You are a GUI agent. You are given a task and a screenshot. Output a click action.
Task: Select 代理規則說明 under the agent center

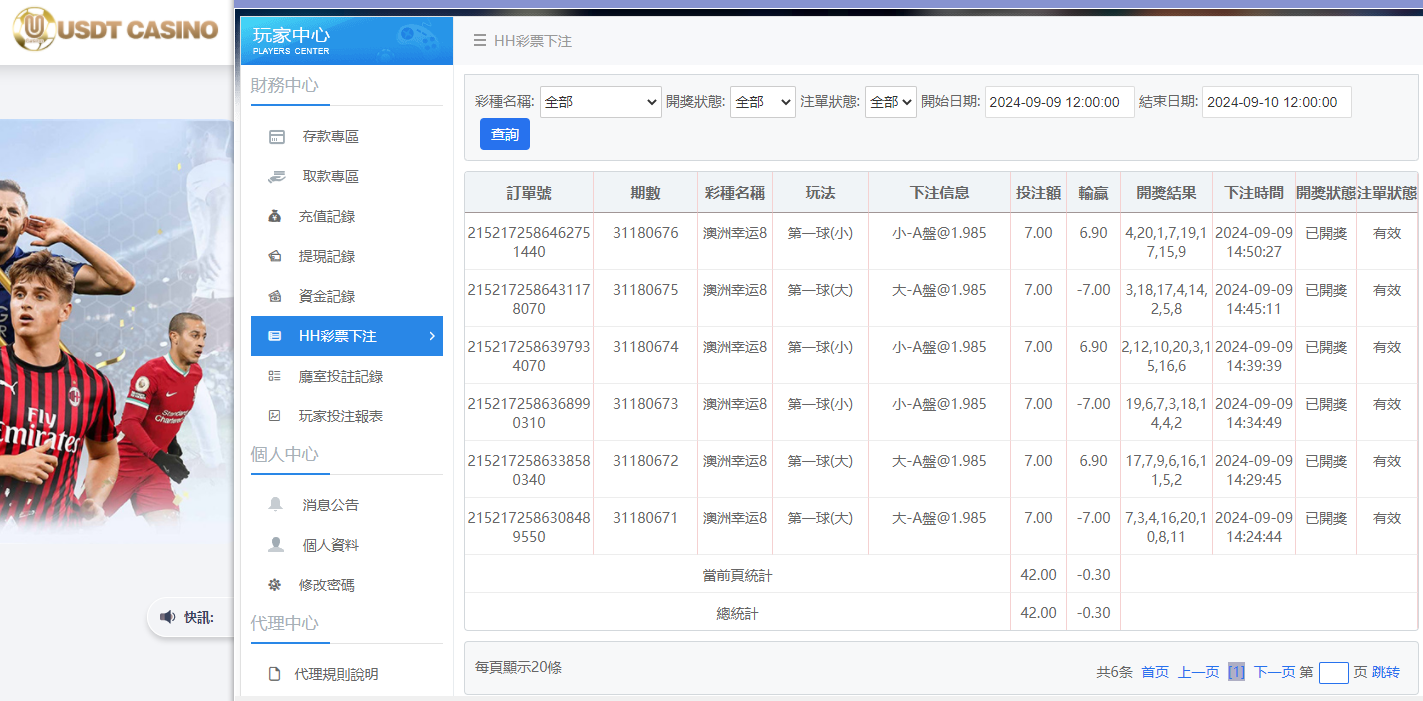tap(275, 673)
